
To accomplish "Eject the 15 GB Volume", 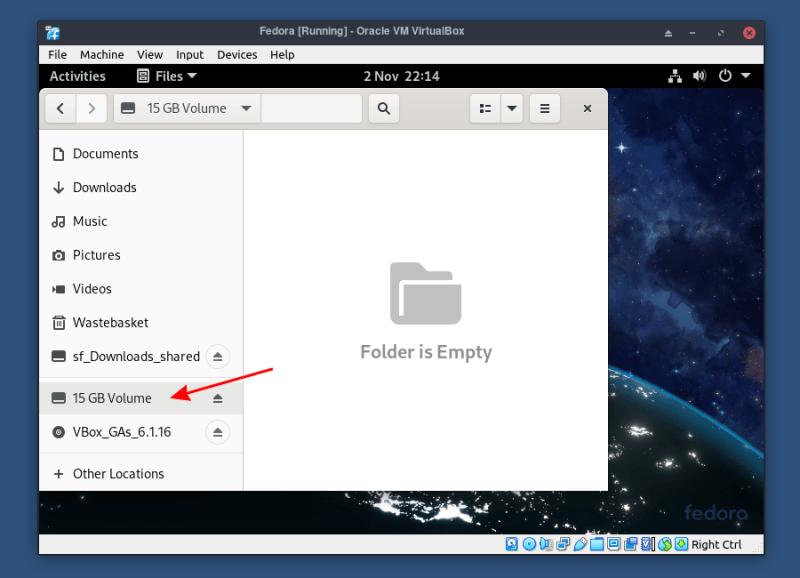I will [x=218, y=397].
